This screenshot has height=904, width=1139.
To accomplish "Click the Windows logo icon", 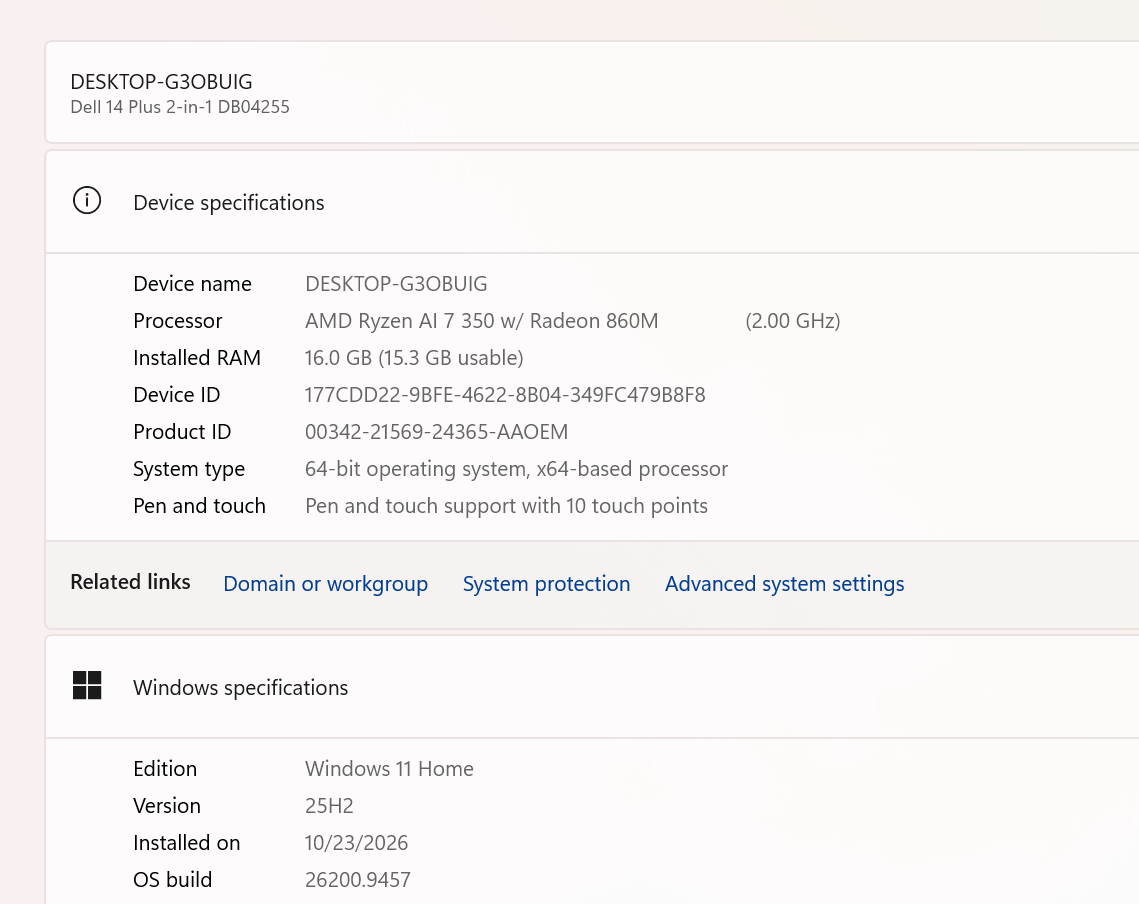I will pos(87,685).
